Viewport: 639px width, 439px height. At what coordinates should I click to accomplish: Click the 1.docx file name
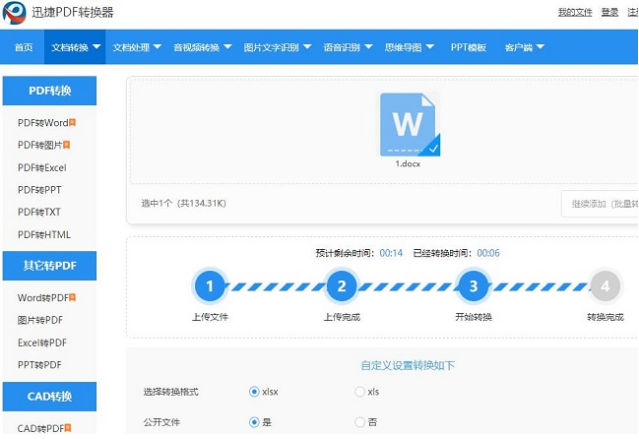click(x=408, y=163)
